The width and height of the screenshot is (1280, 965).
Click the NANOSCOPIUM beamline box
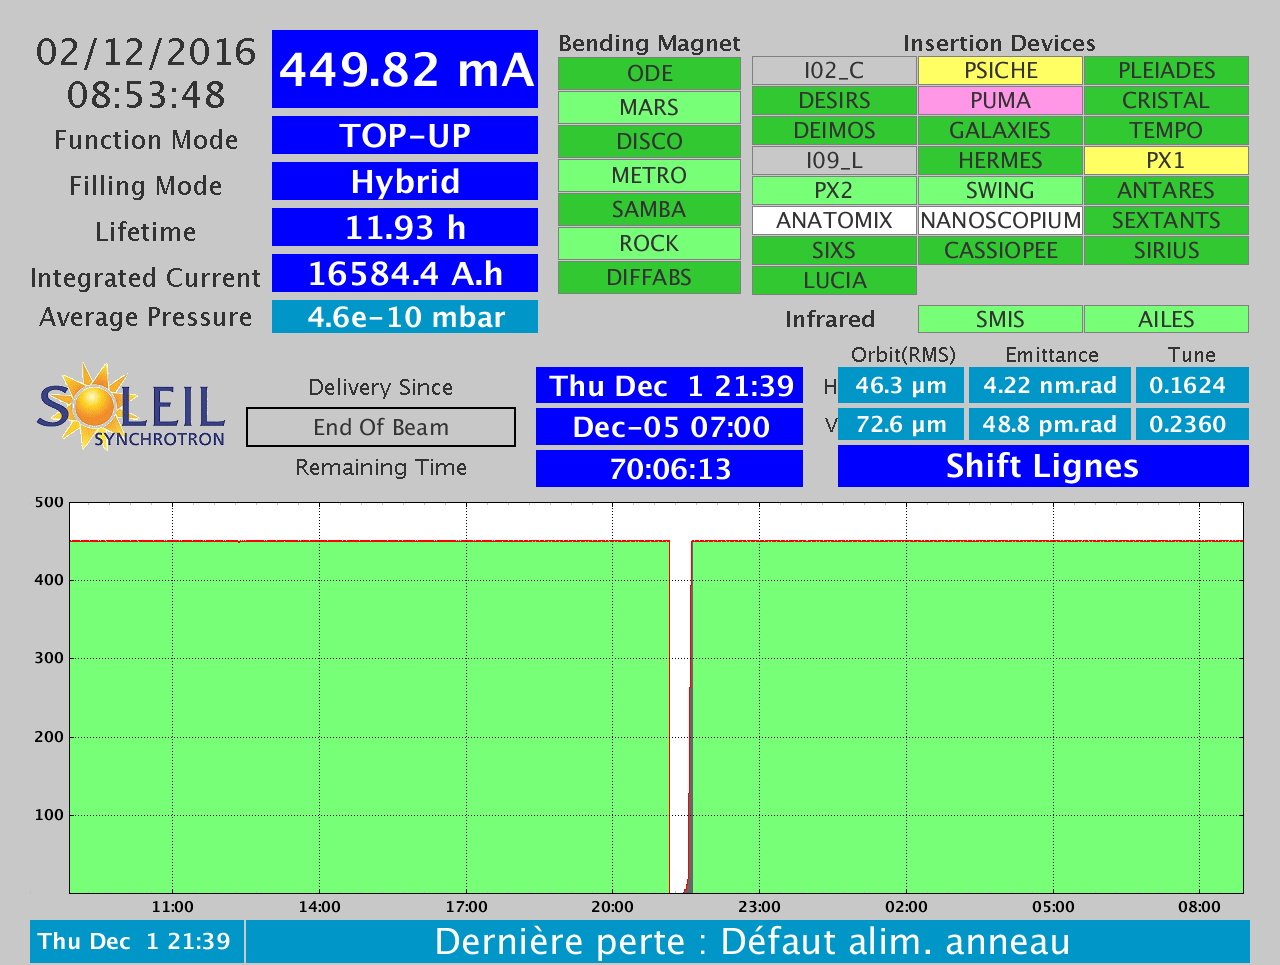click(1000, 220)
